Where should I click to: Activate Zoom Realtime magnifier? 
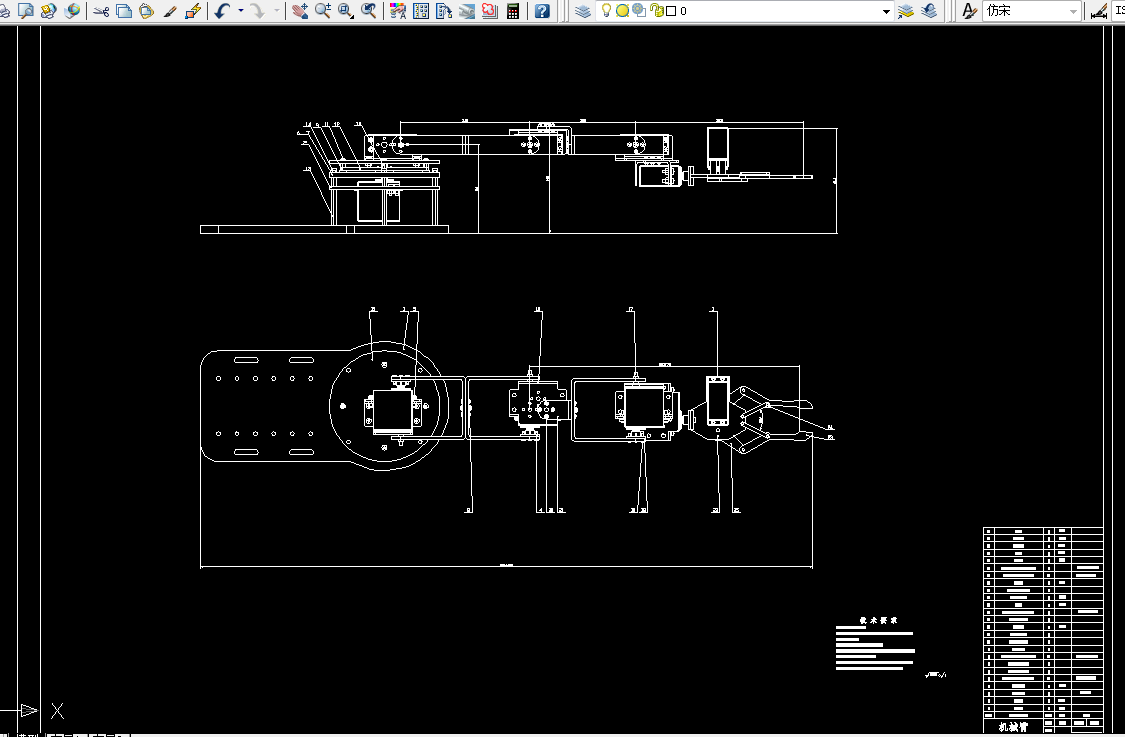coord(323,11)
